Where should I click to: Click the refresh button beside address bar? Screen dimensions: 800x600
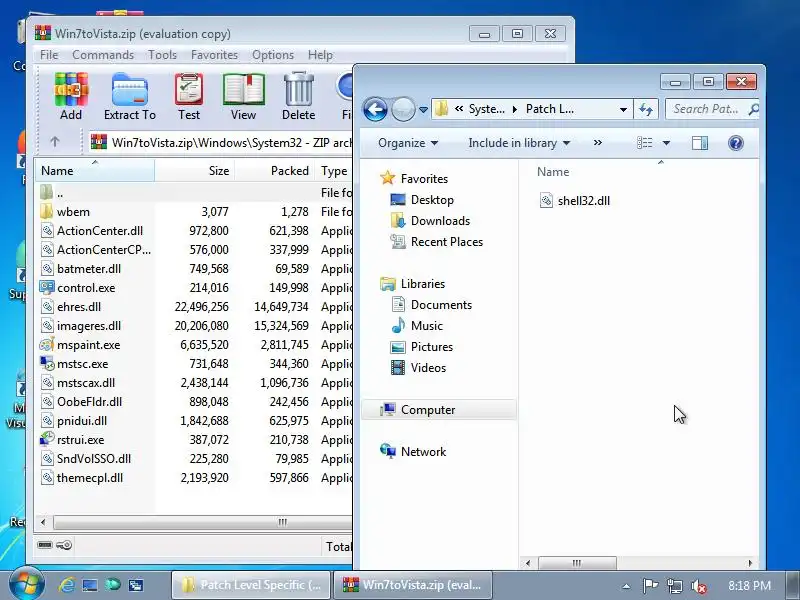[646, 109]
